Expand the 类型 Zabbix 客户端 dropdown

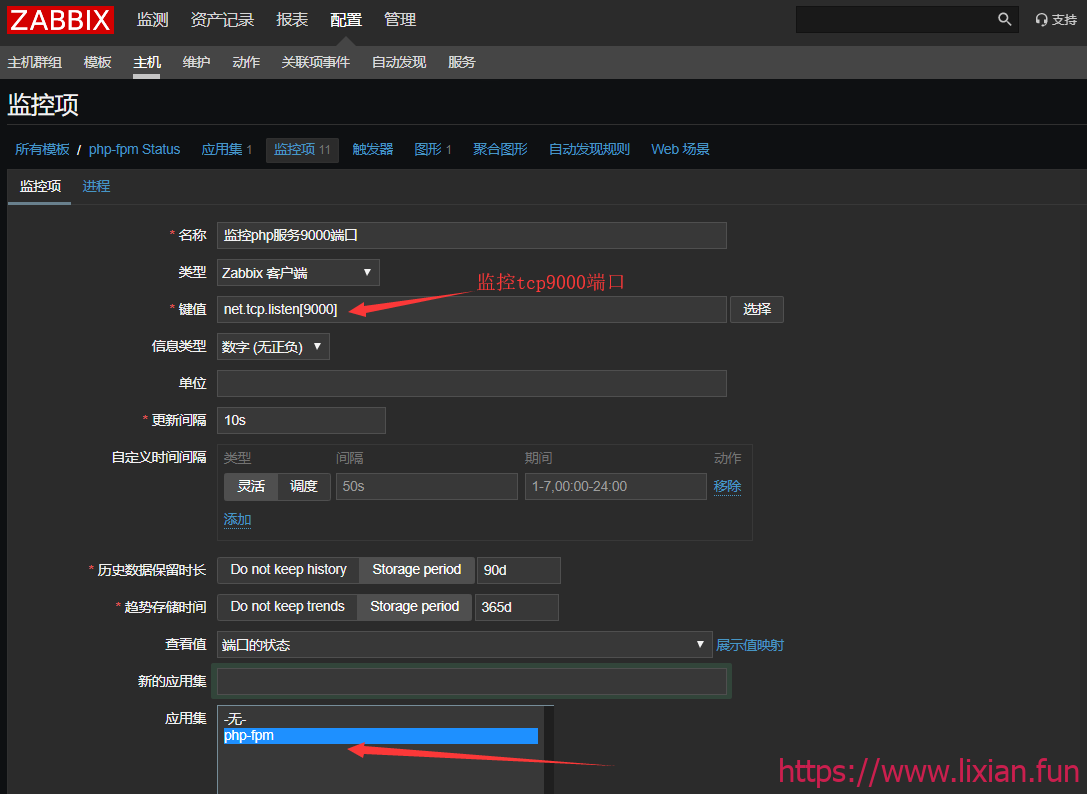pos(298,273)
